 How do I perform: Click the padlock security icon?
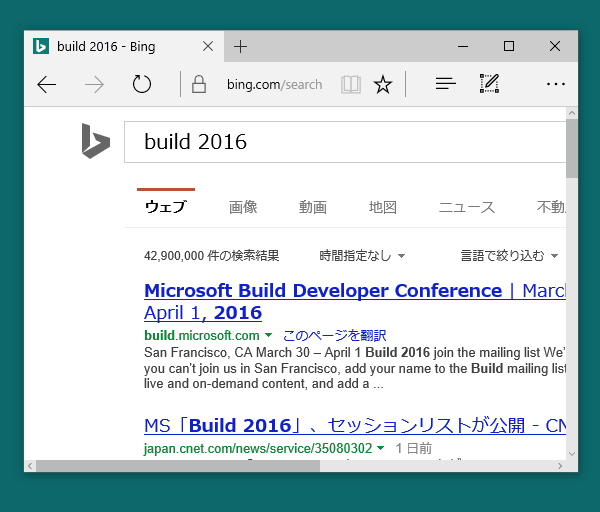pos(199,84)
